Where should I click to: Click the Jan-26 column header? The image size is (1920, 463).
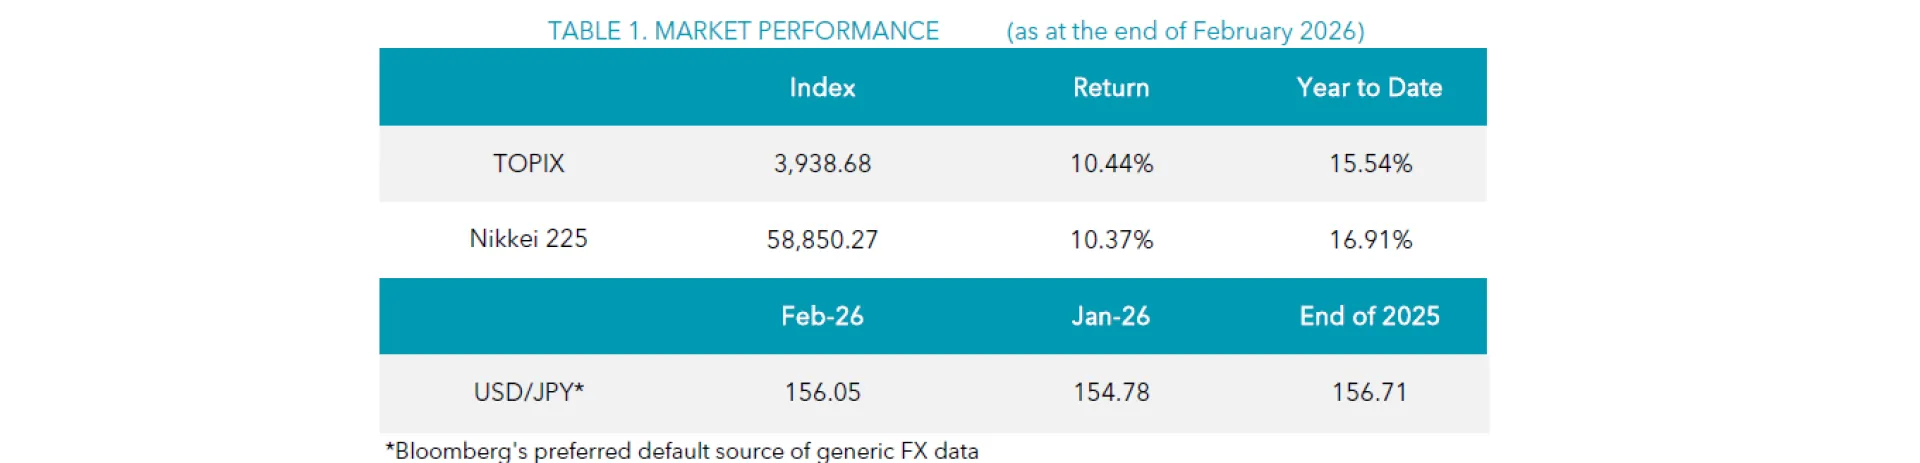point(1111,316)
